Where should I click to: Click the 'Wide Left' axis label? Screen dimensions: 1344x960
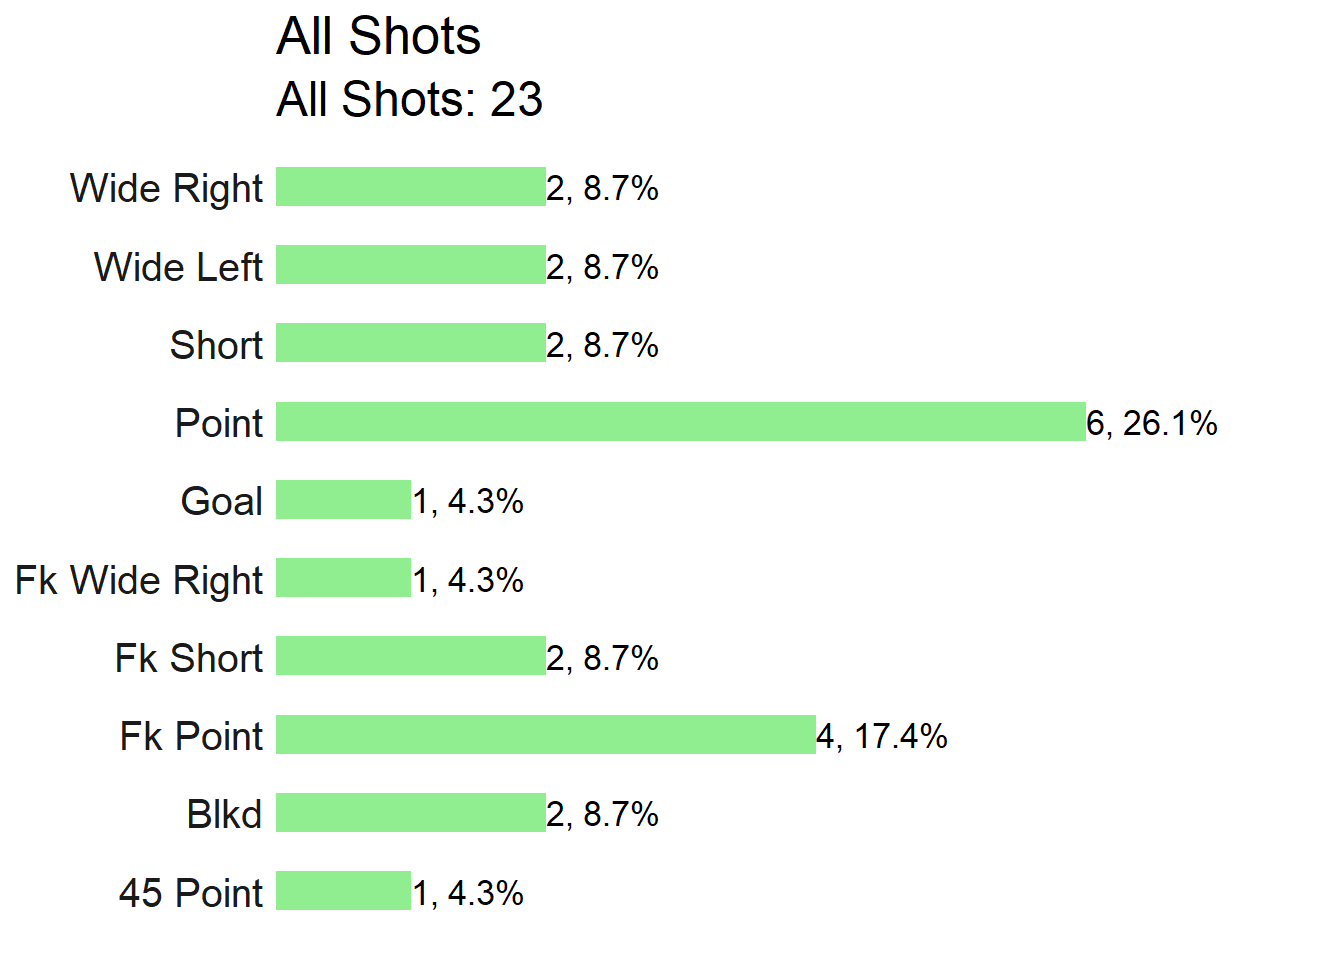[x=178, y=267]
